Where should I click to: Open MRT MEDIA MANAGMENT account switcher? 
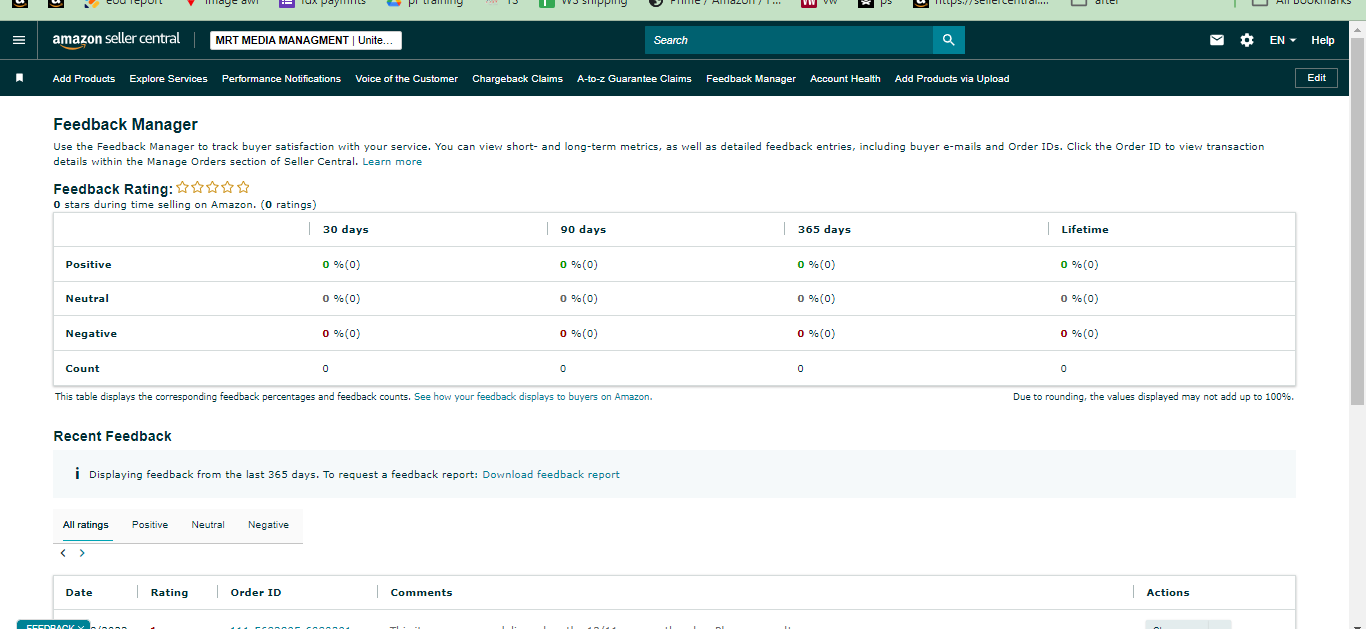click(x=306, y=40)
